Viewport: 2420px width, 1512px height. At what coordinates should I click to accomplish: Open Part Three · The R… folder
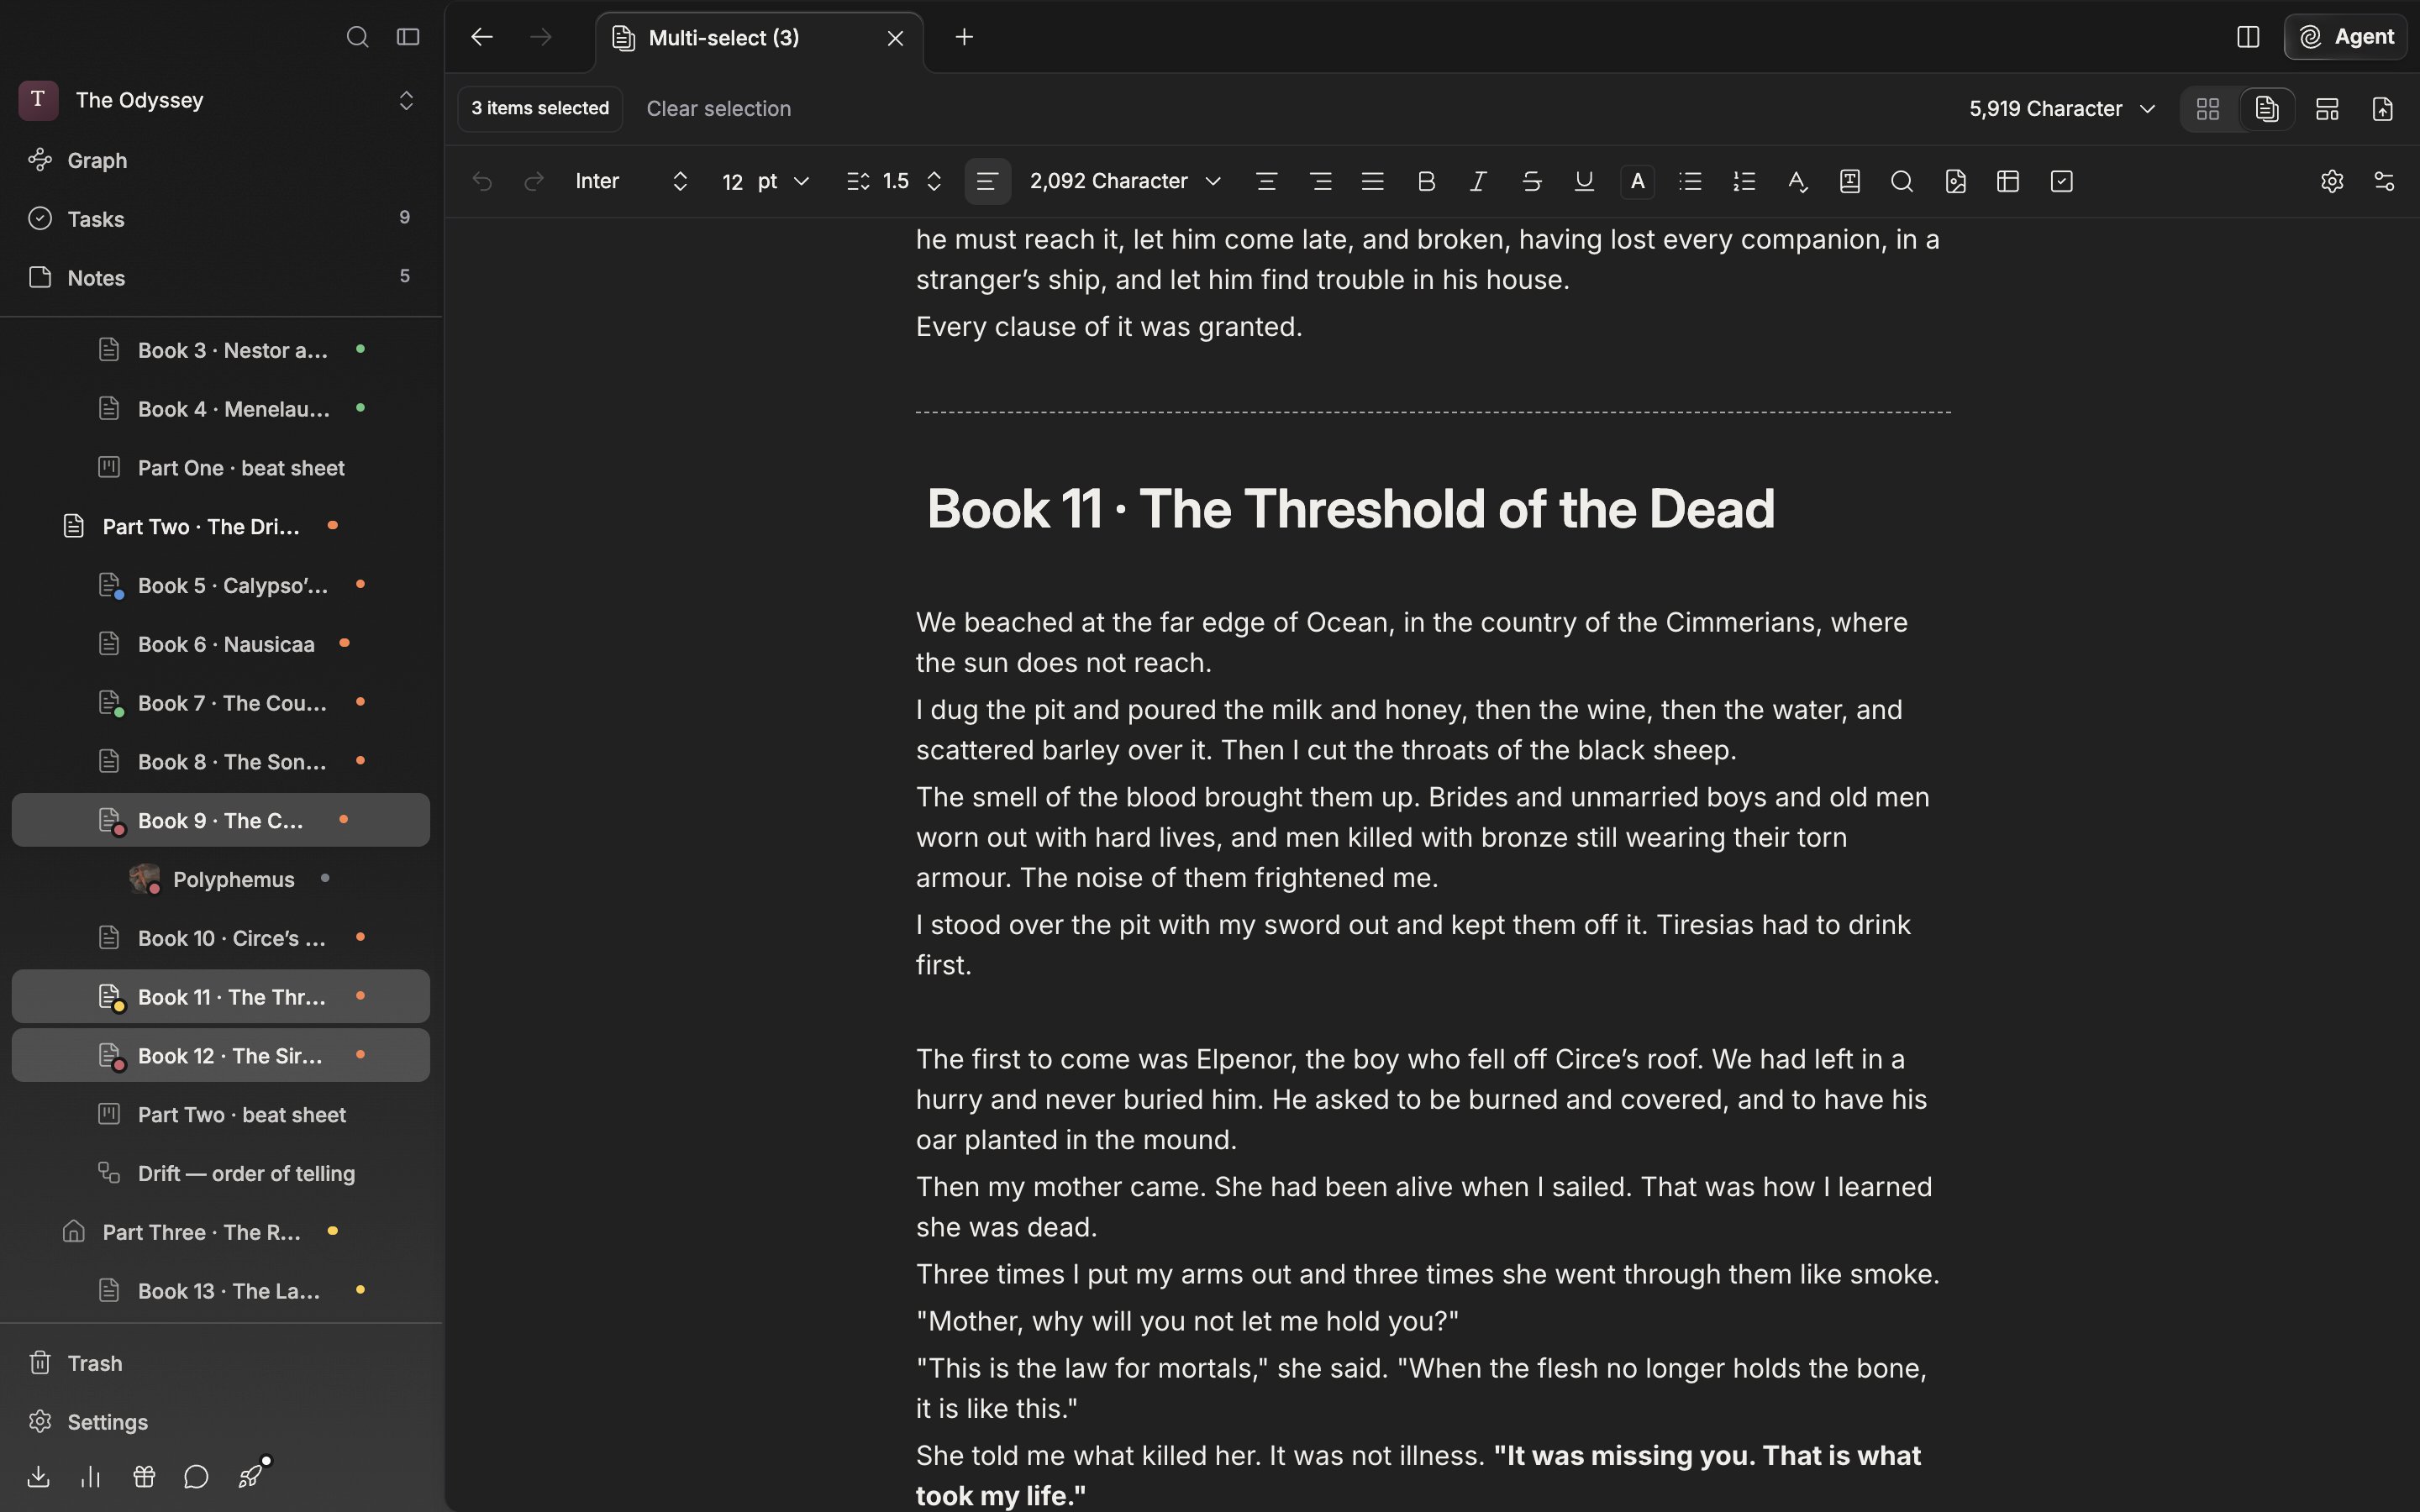[220, 1231]
